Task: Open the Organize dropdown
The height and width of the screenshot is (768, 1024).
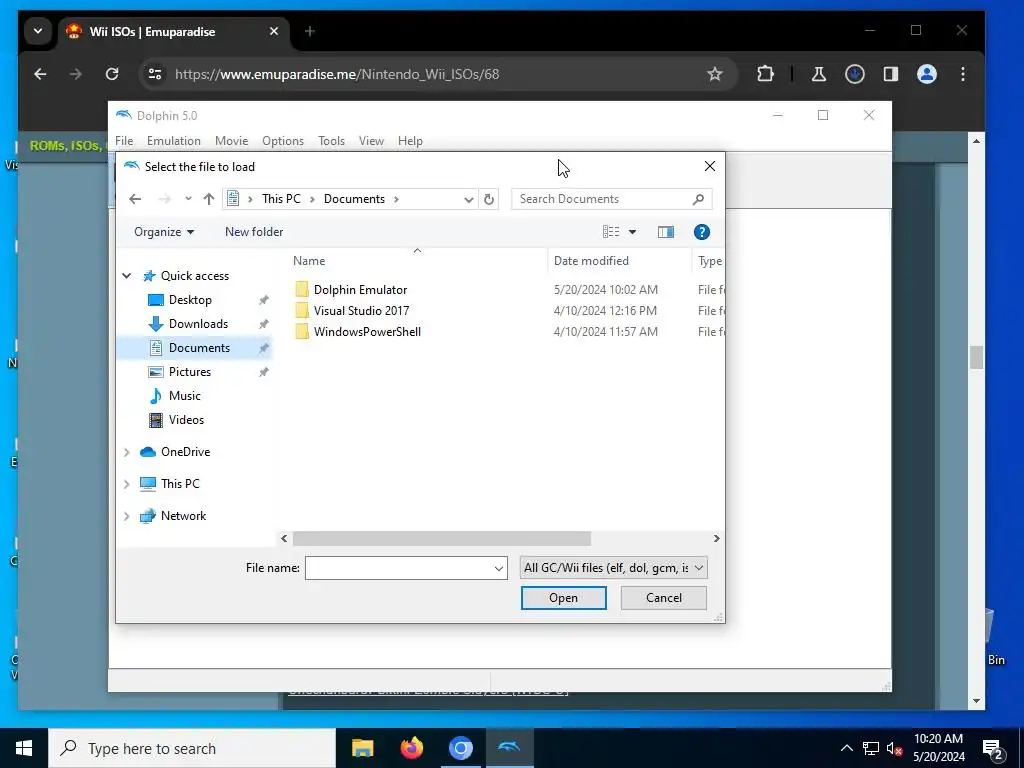Action: pos(164,232)
